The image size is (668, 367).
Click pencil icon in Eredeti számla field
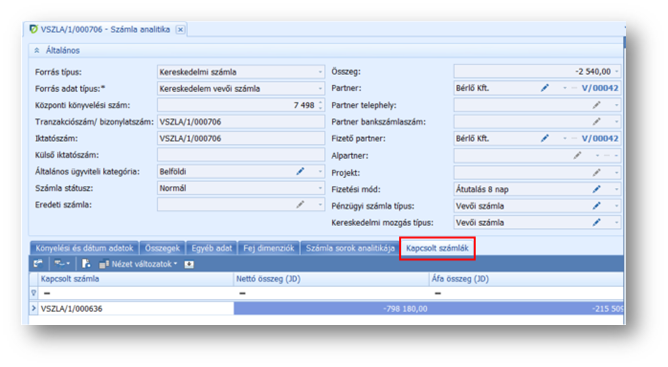point(300,205)
